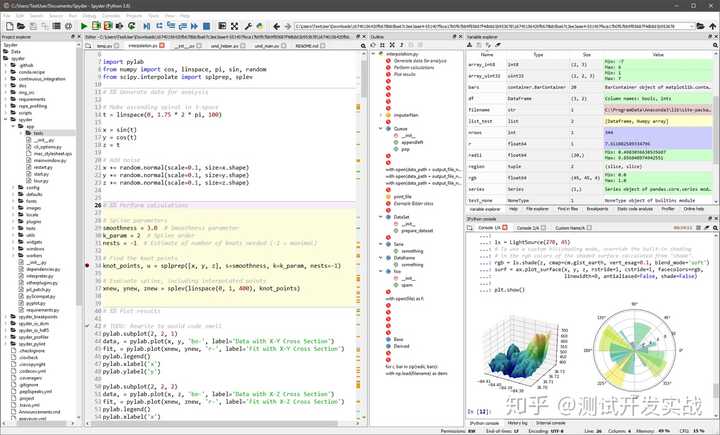Open restart.py in the project tree
720x435 pixels.
(43, 166)
